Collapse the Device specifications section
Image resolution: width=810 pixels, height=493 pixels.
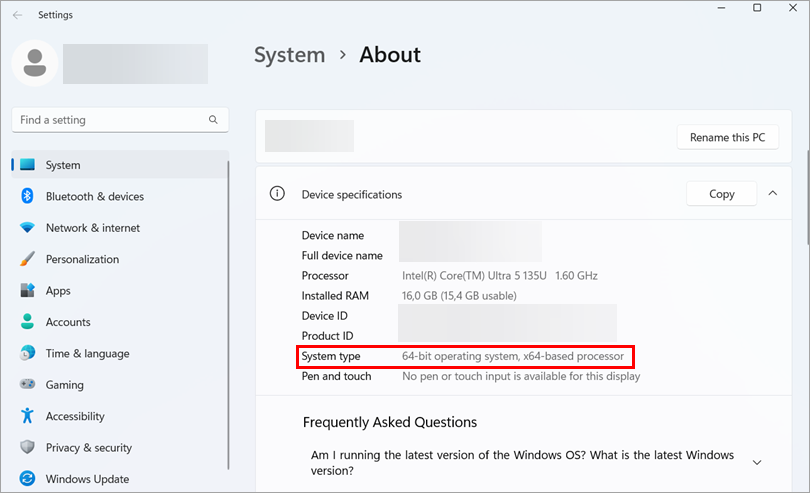(x=772, y=194)
